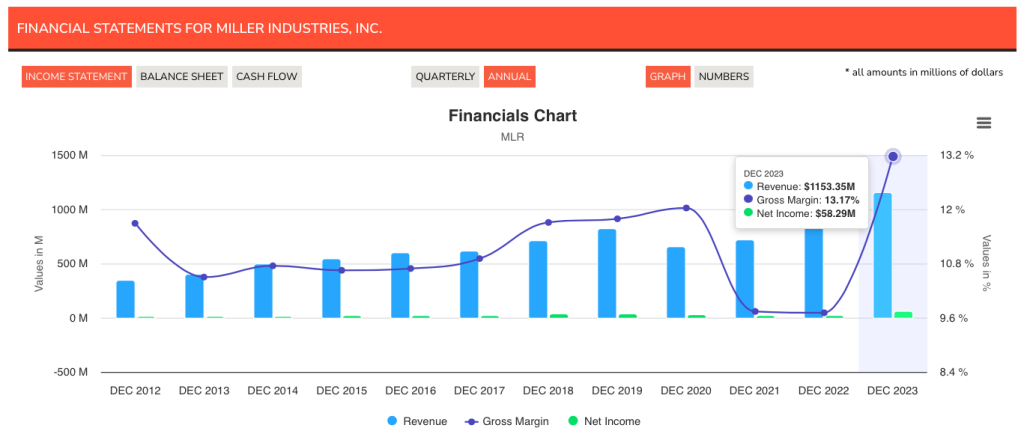Click the 'Financial Statements for Miller Industries' header
The image size is (1024, 434).
tap(200, 29)
